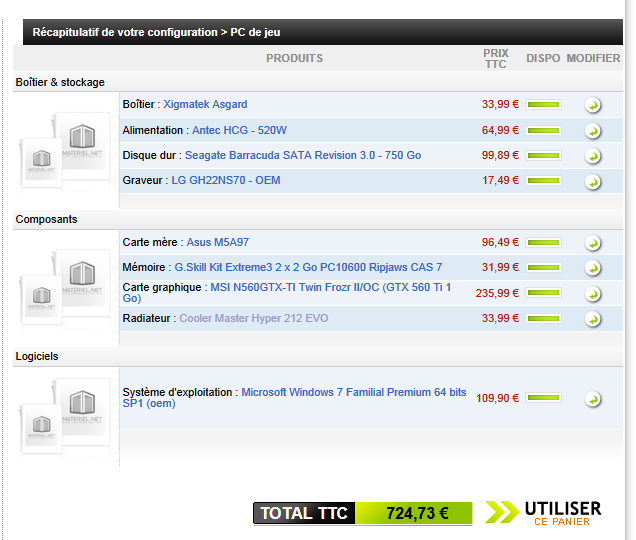The image size is (636, 540).
Task: Open the Xigmatek Asgard product link
Action: click(x=205, y=104)
